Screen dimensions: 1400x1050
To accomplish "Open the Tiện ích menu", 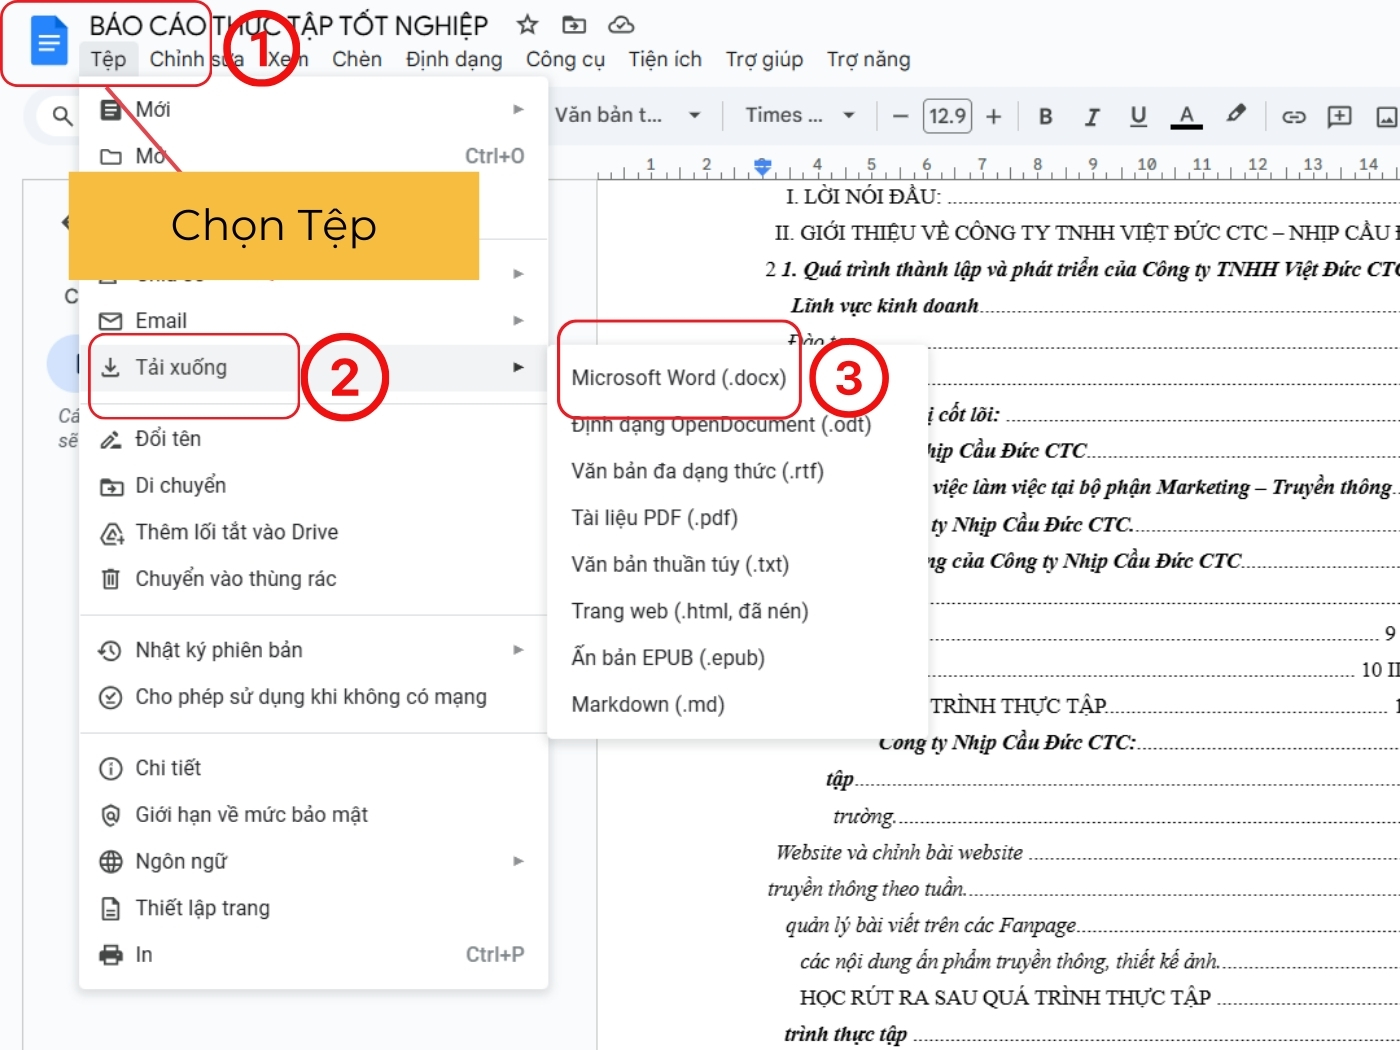I will (x=665, y=60).
